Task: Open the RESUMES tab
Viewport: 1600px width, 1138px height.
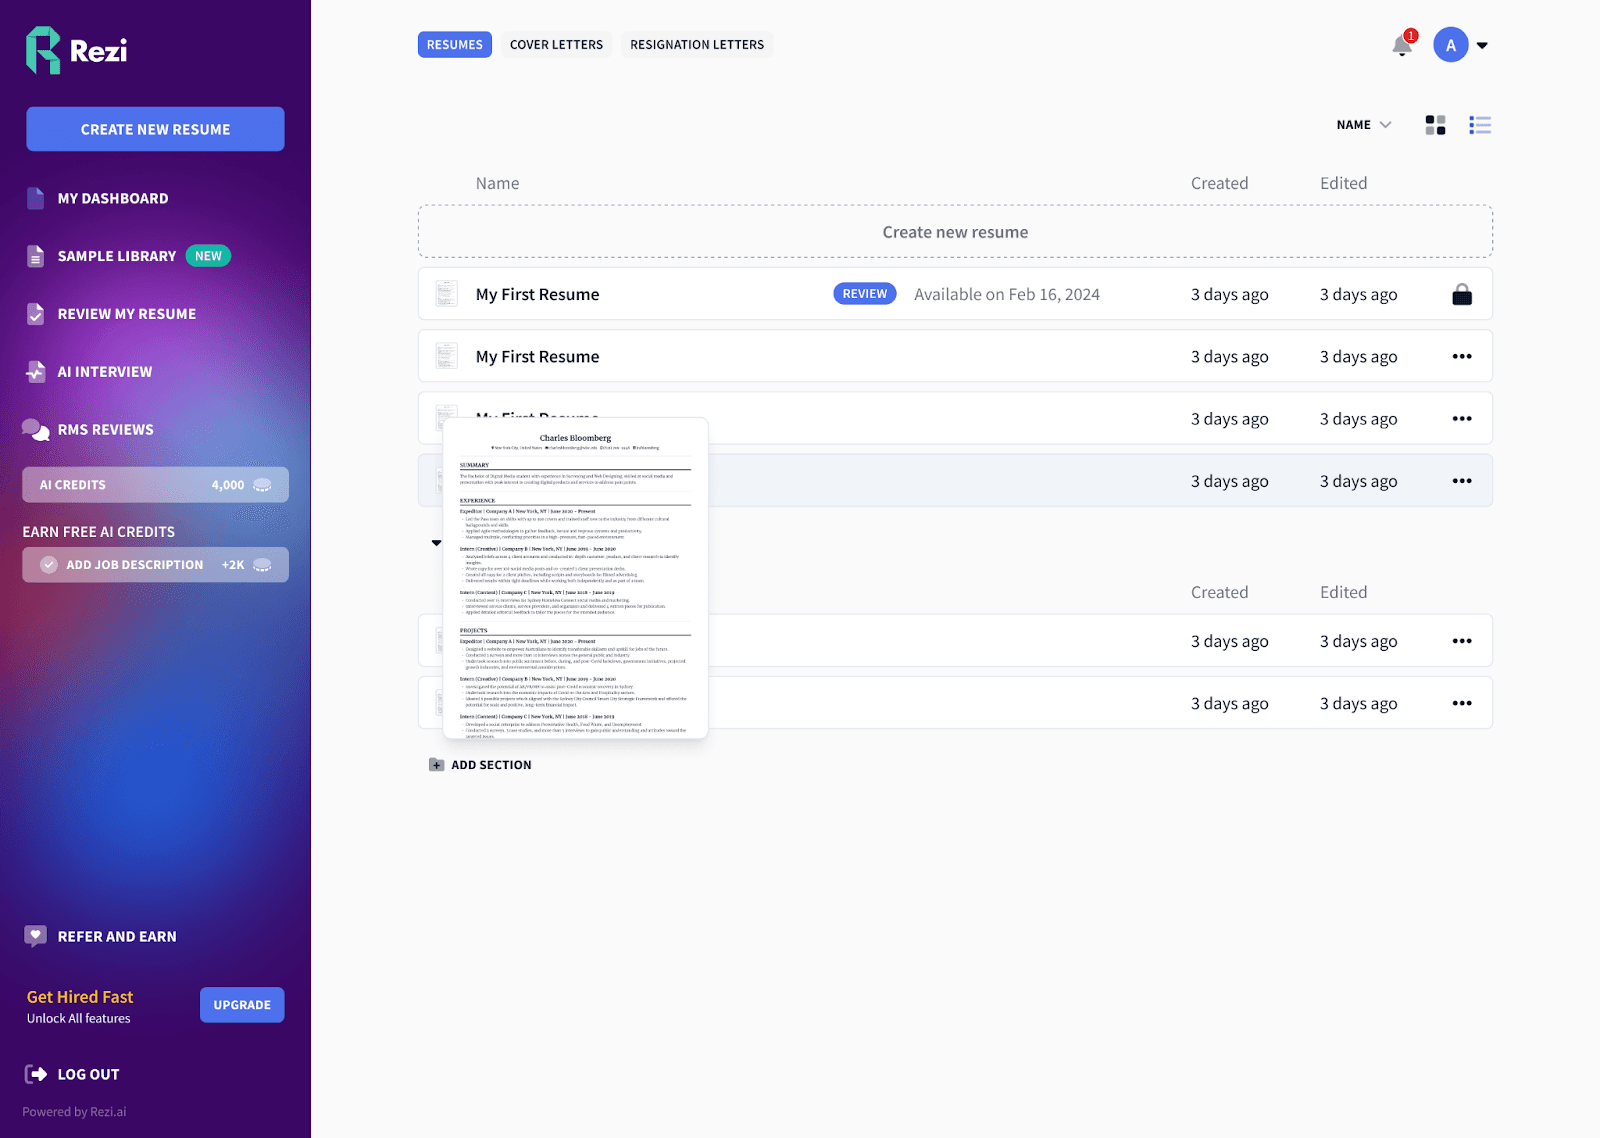Action: pyautogui.click(x=455, y=45)
